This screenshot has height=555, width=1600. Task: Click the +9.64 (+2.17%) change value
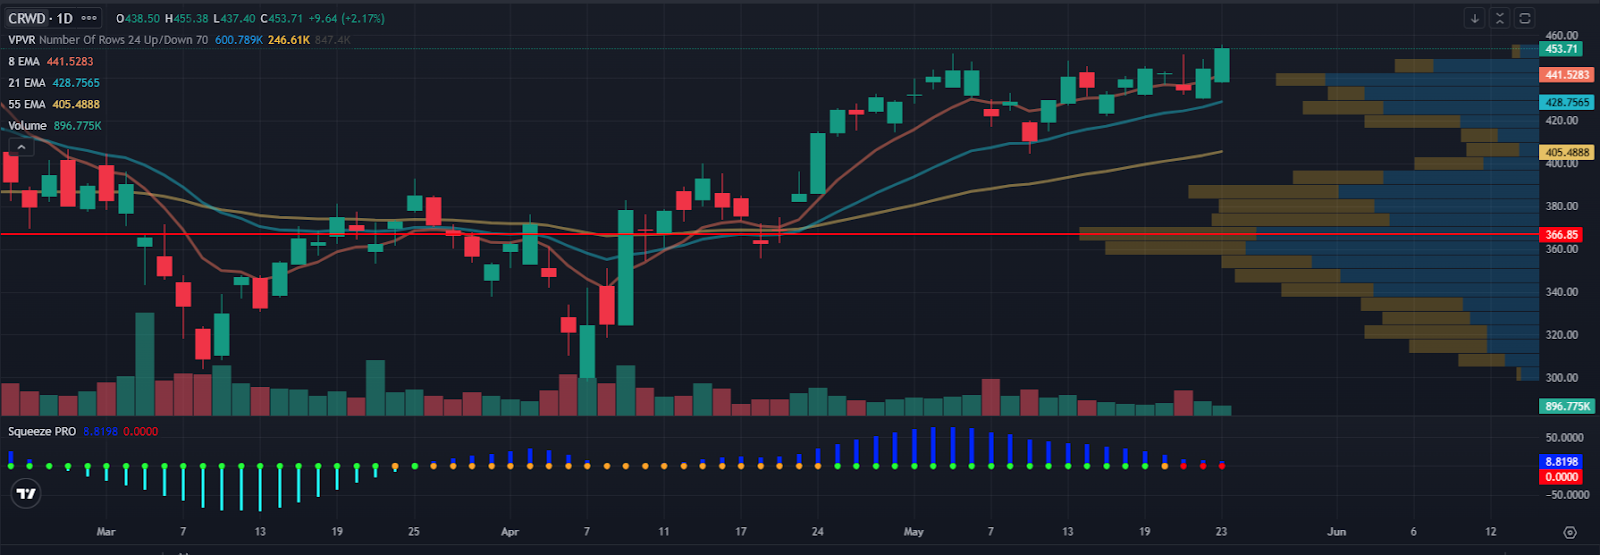[345, 18]
